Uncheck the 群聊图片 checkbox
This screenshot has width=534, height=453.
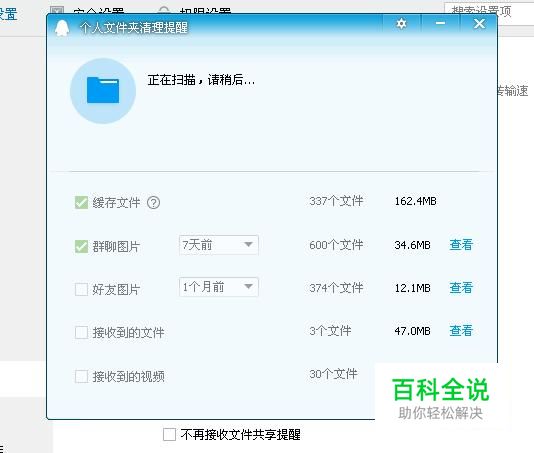tap(81, 246)
